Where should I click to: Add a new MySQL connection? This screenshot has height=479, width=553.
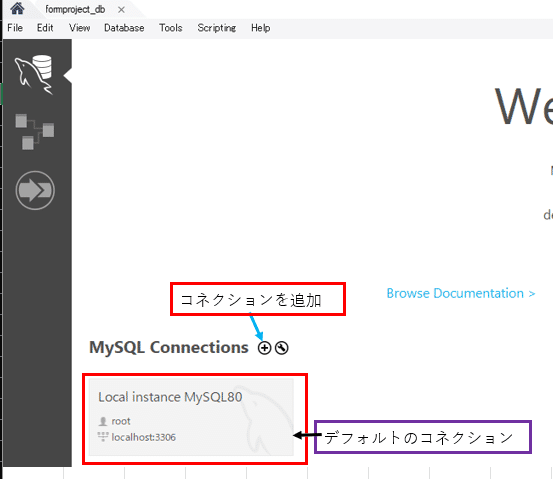click(x=264, y=348)
